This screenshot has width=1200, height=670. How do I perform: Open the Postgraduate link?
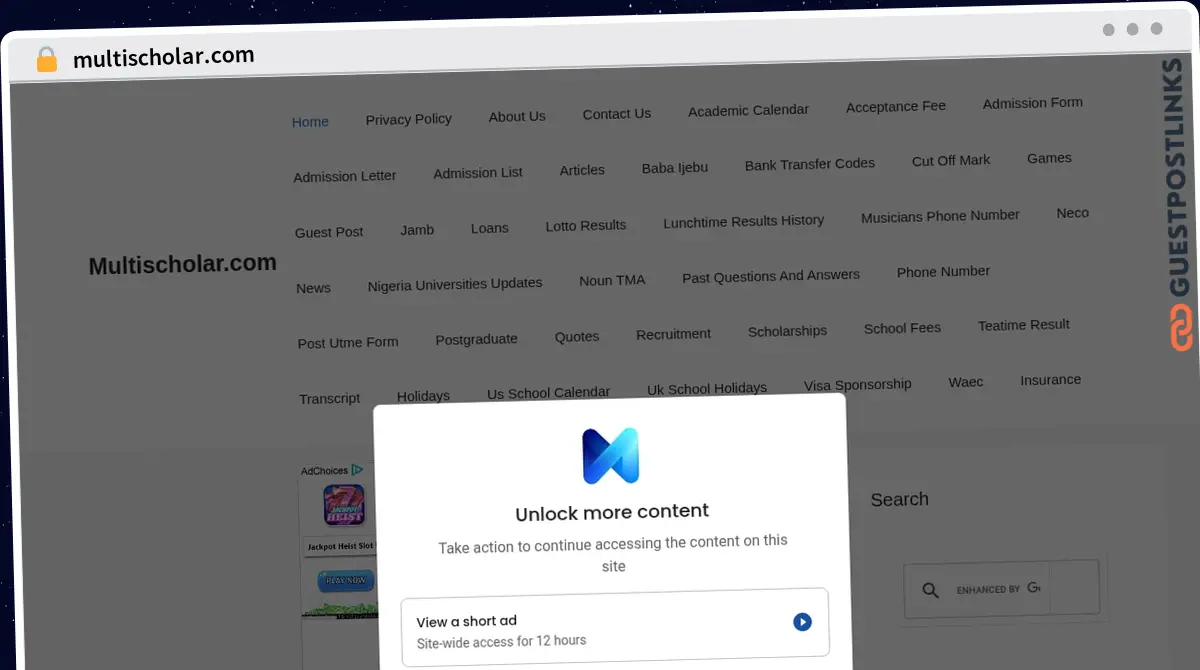pos(476,340)
